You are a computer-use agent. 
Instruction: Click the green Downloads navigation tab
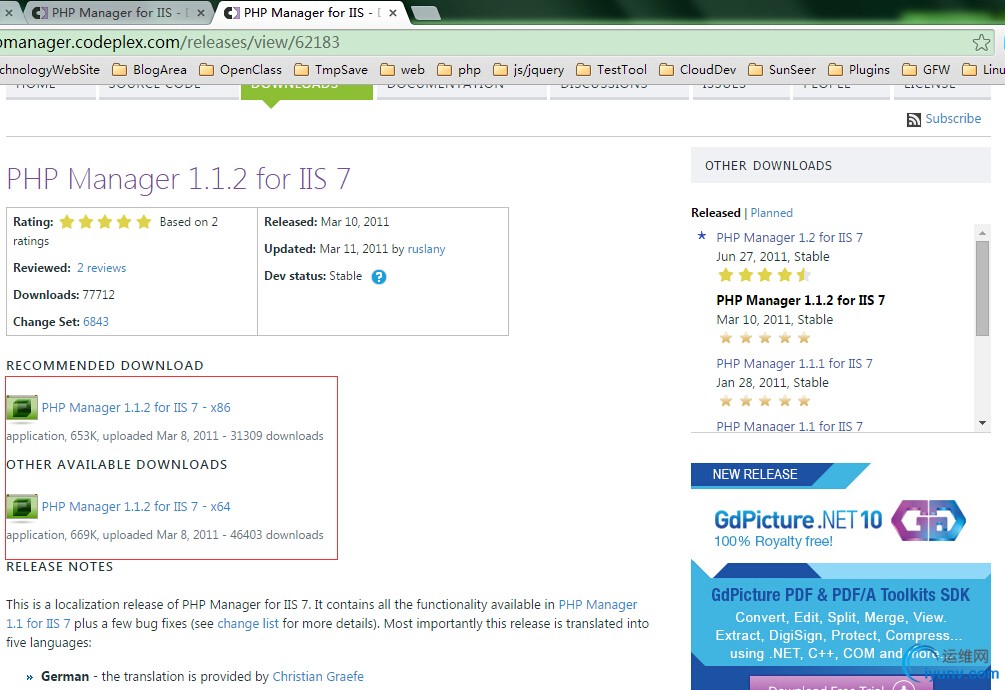click(307, 90)
